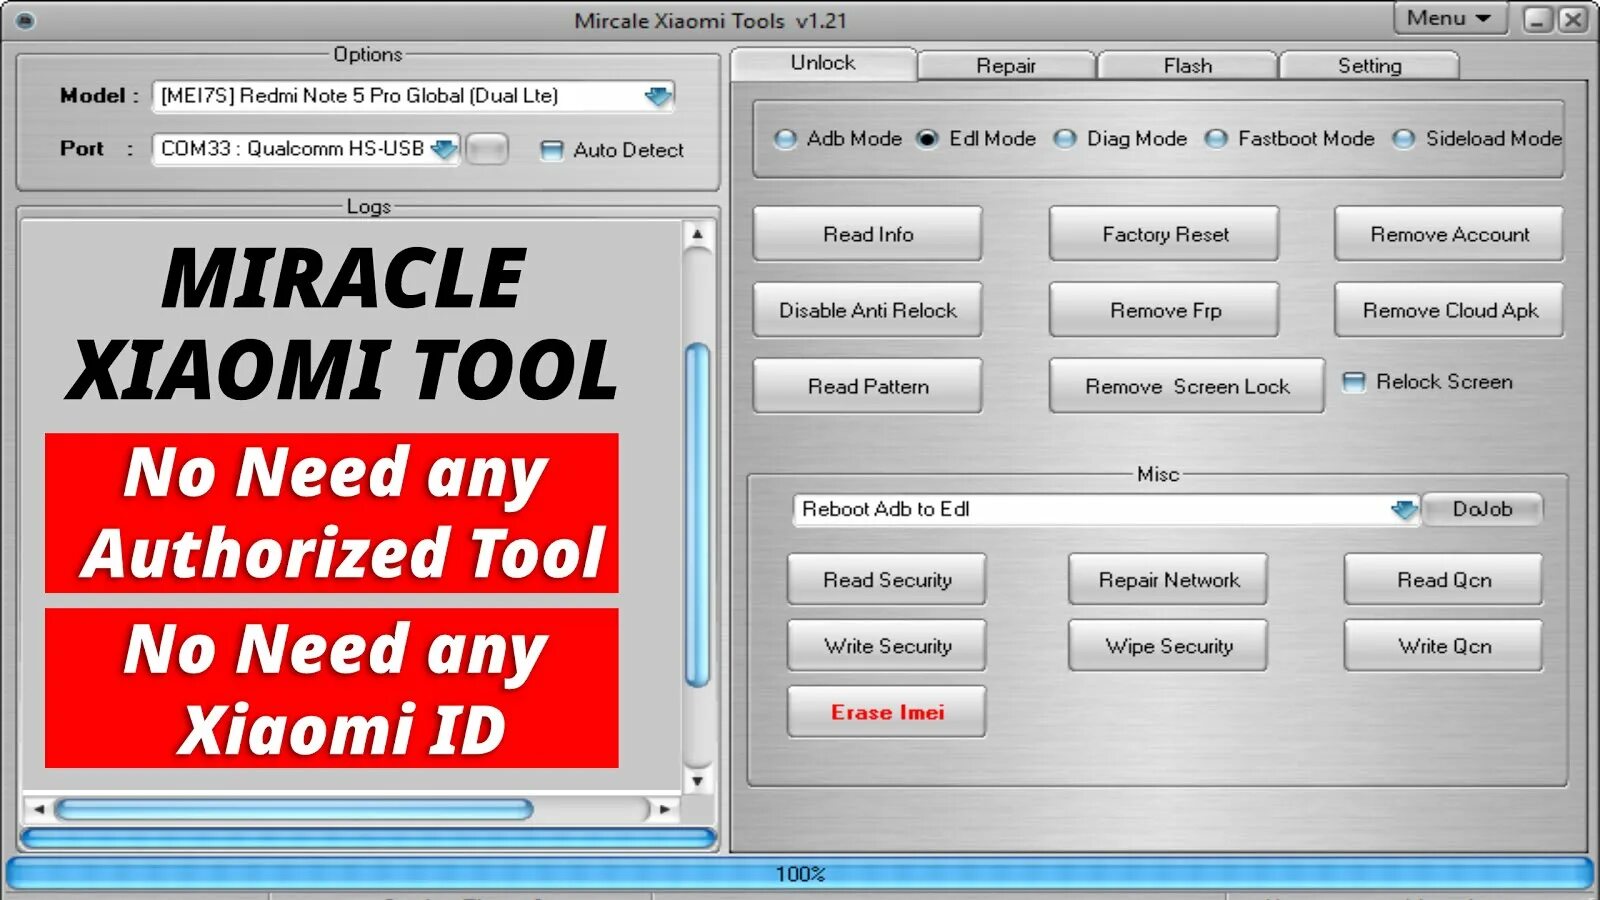
Task: Expand the Reboot Adb to Edl dropdown
Action: (x=1404, y=510)
